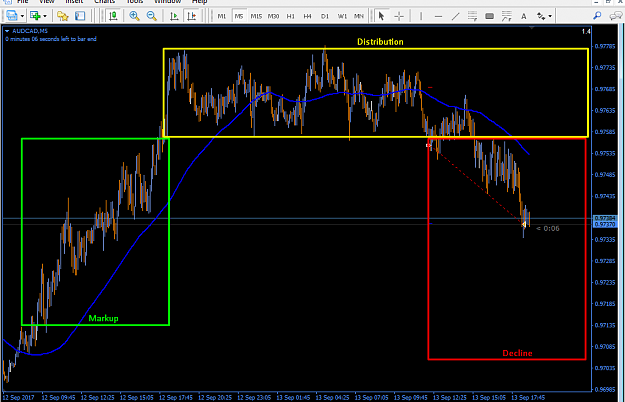Switch to H1 timeframe
The height and width of the screenshot is (402, 625).
click(x=291, y=16)
